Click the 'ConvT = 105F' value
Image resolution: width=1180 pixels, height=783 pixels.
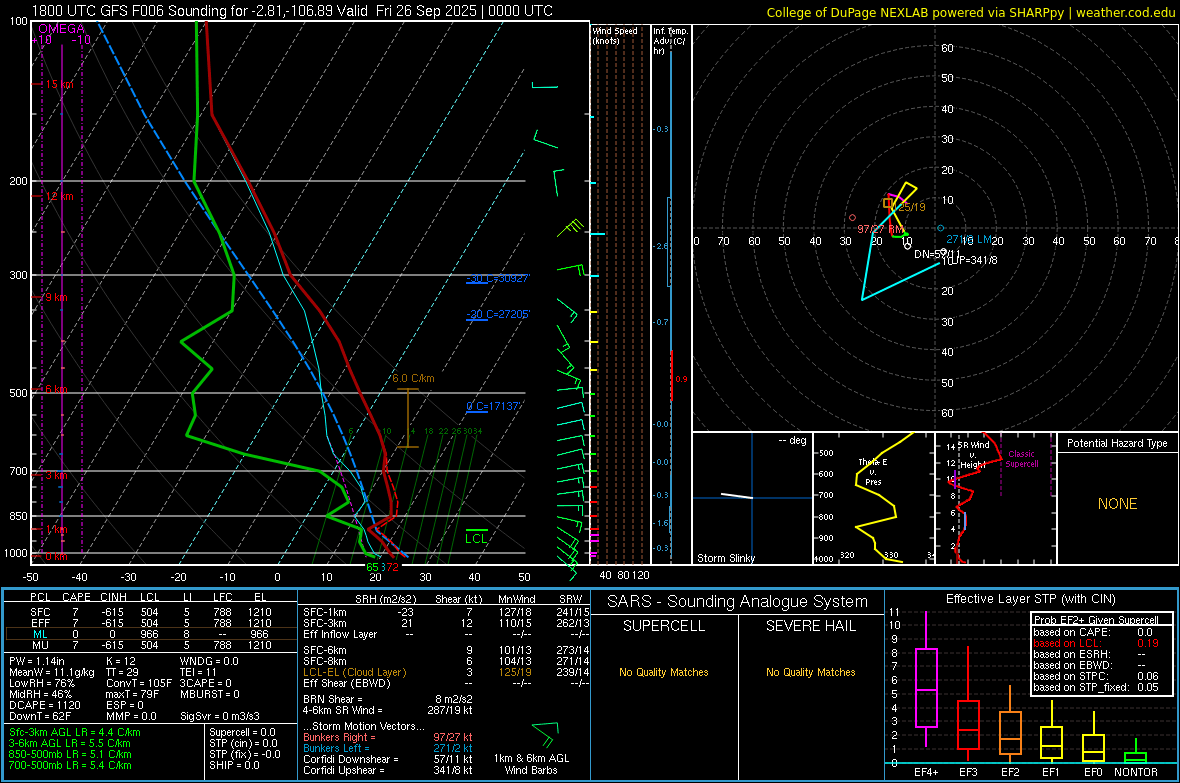point(138,683)
